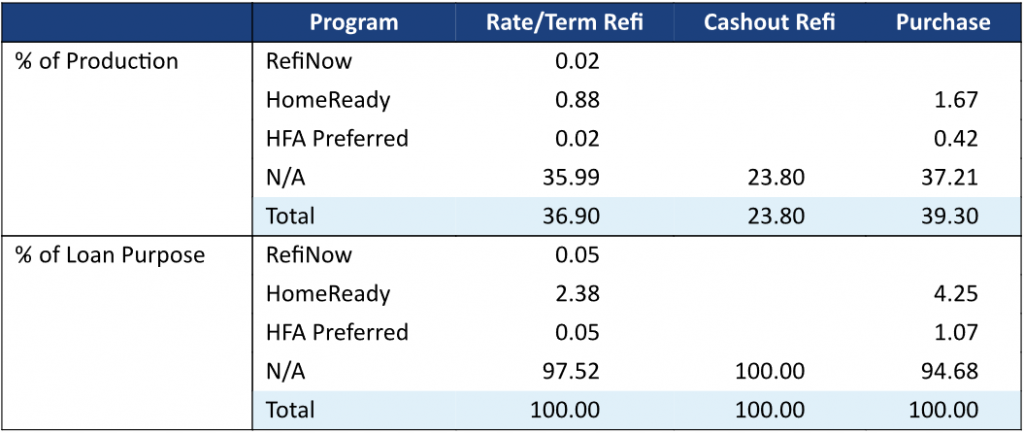The image size is (1024, 433).
Task: Click the 0.88 HomeReady Rate/Term value
Action: pos(577,100)
